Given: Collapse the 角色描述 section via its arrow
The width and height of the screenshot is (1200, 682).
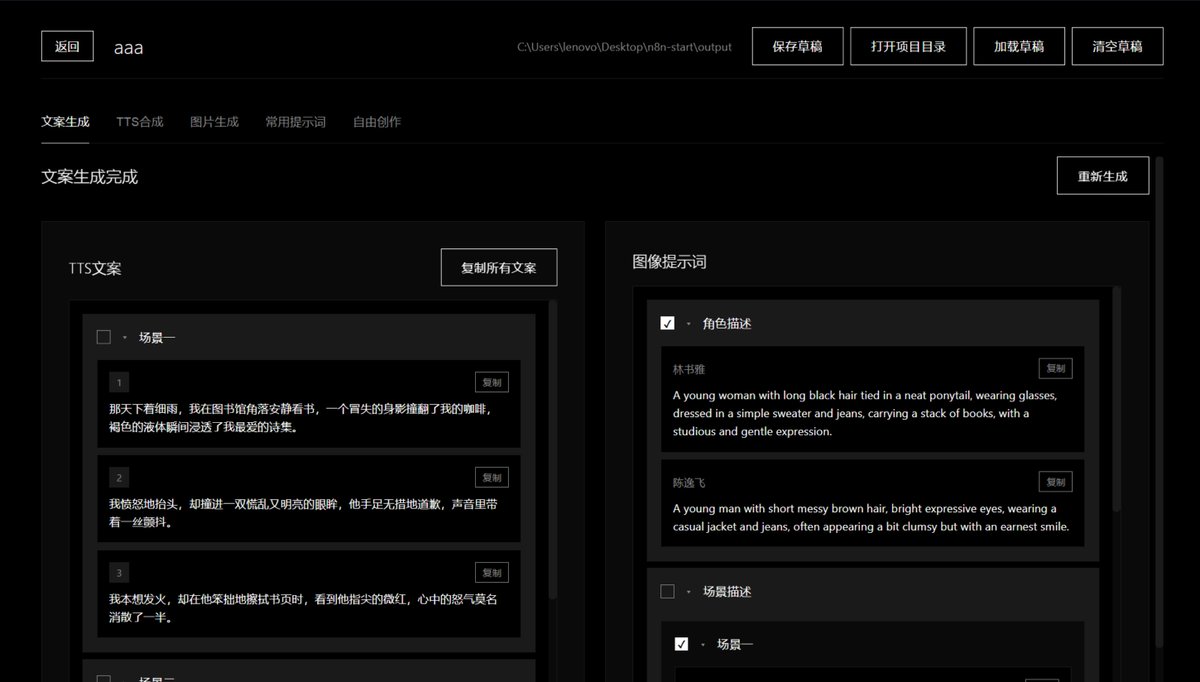Looking at the screenshot, I should (x=687, y=323).
